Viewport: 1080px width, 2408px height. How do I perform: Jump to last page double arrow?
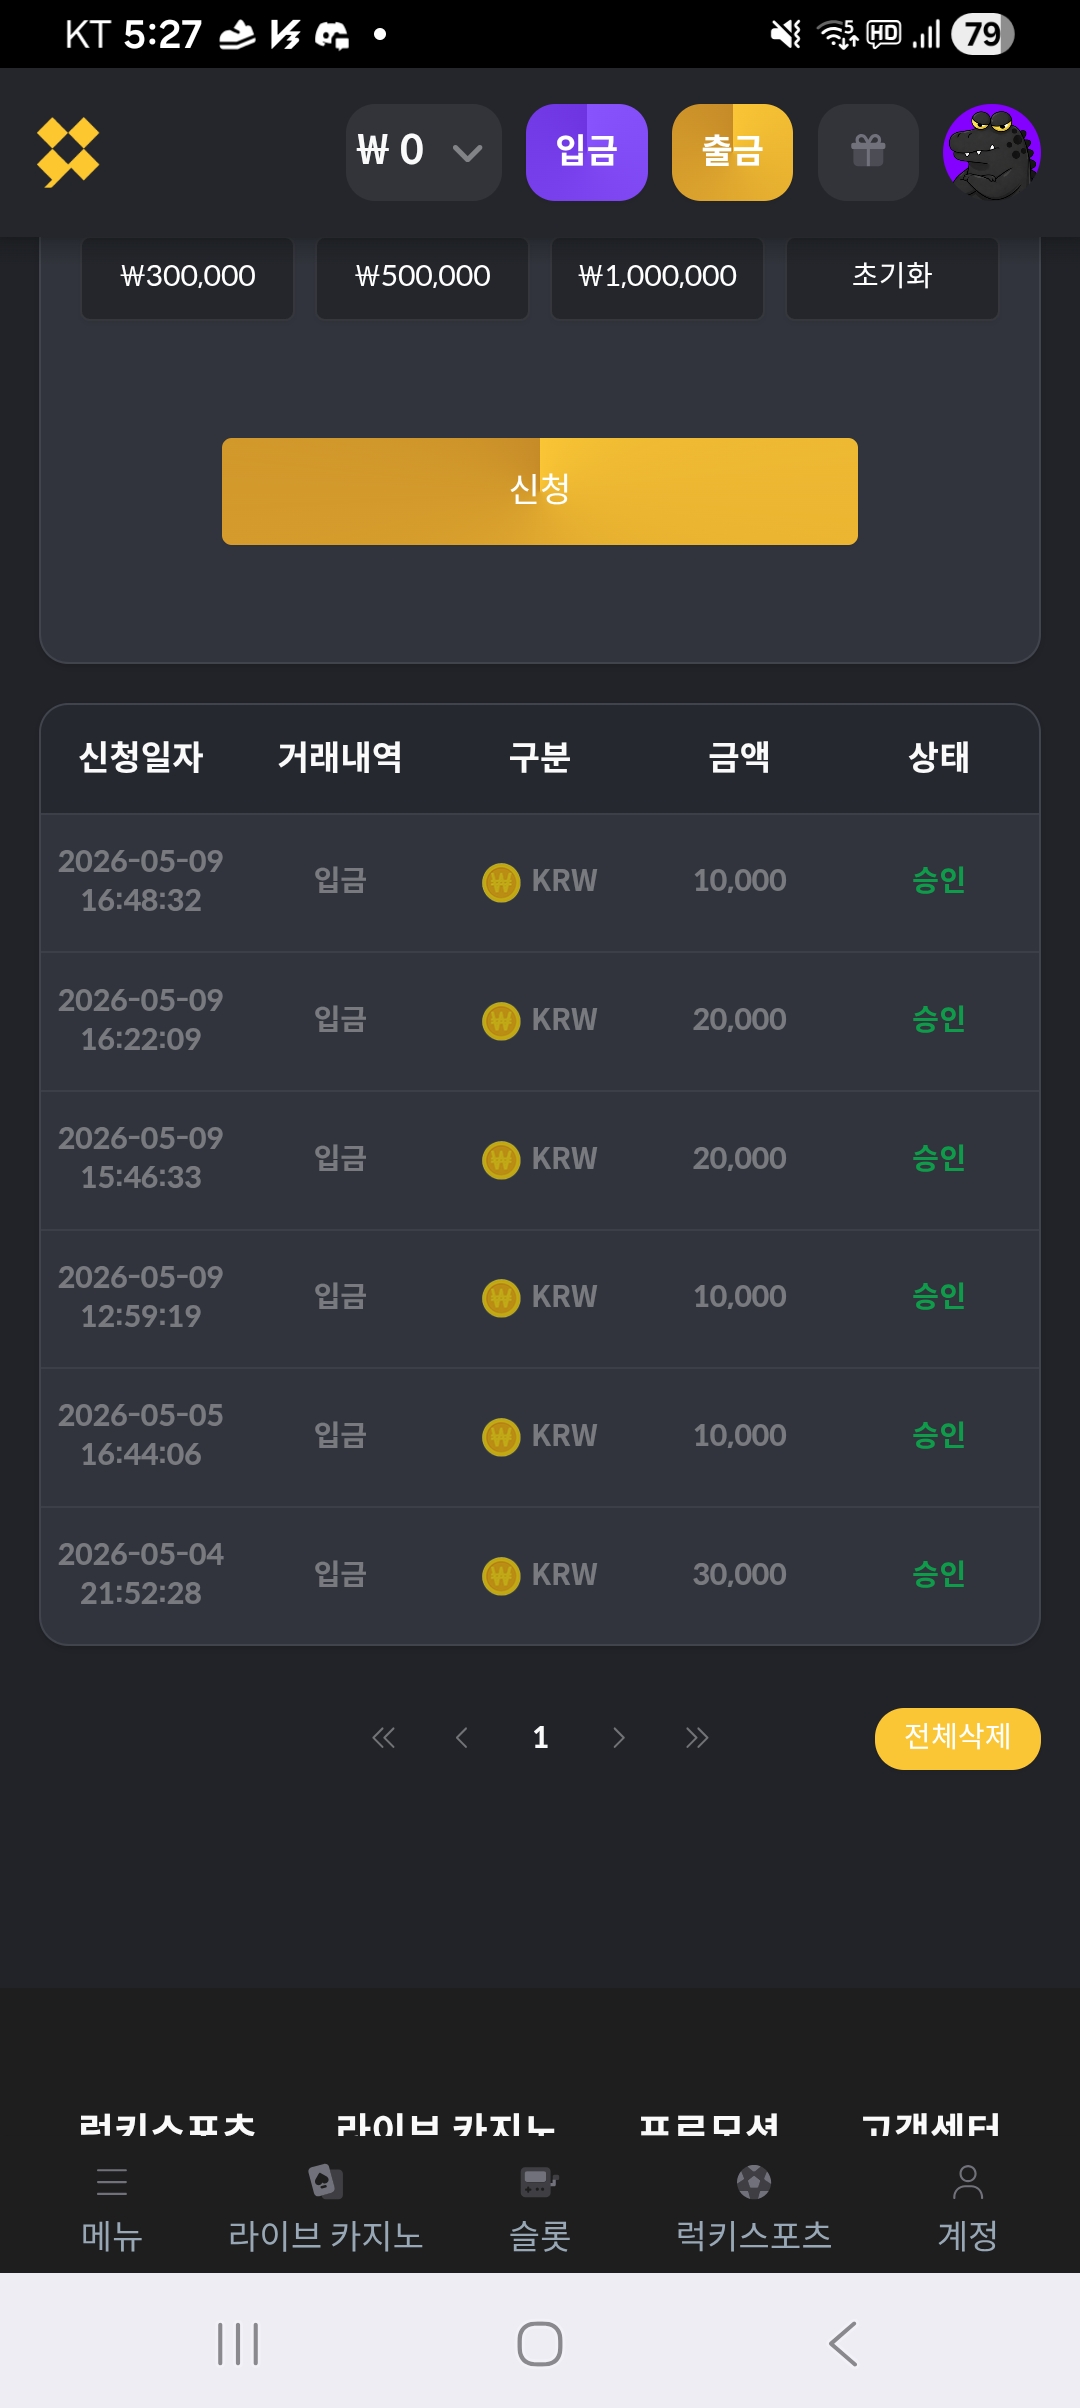point(697,1738)
